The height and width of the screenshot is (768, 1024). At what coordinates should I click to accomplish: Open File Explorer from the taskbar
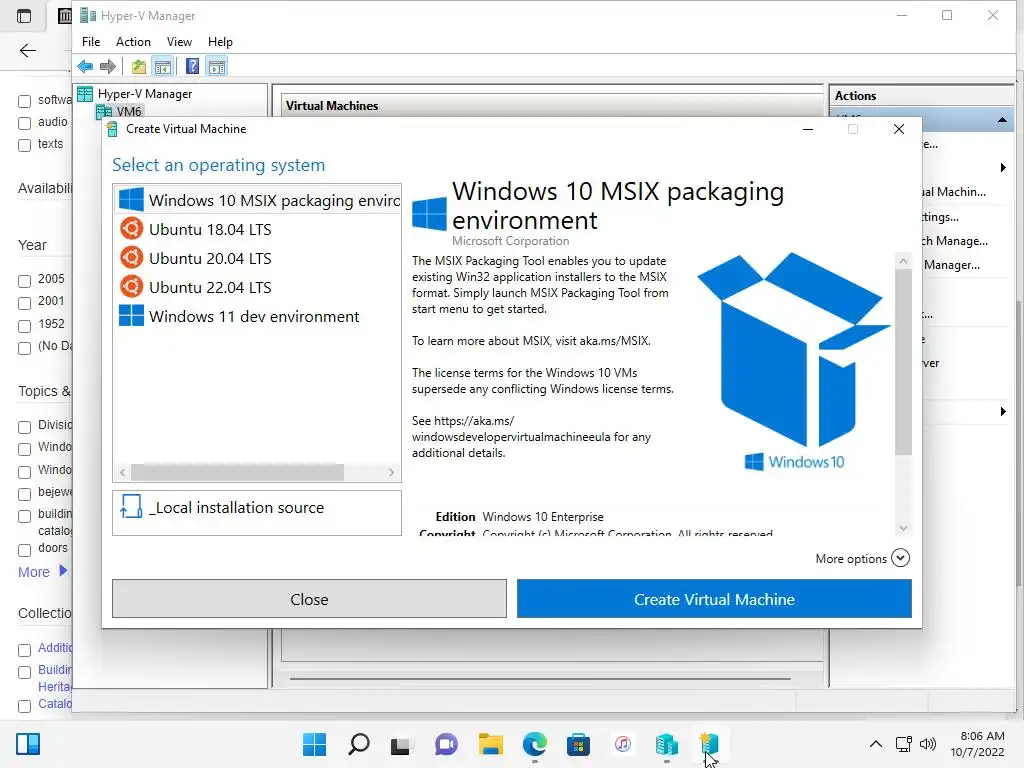[x=490, y=744]
